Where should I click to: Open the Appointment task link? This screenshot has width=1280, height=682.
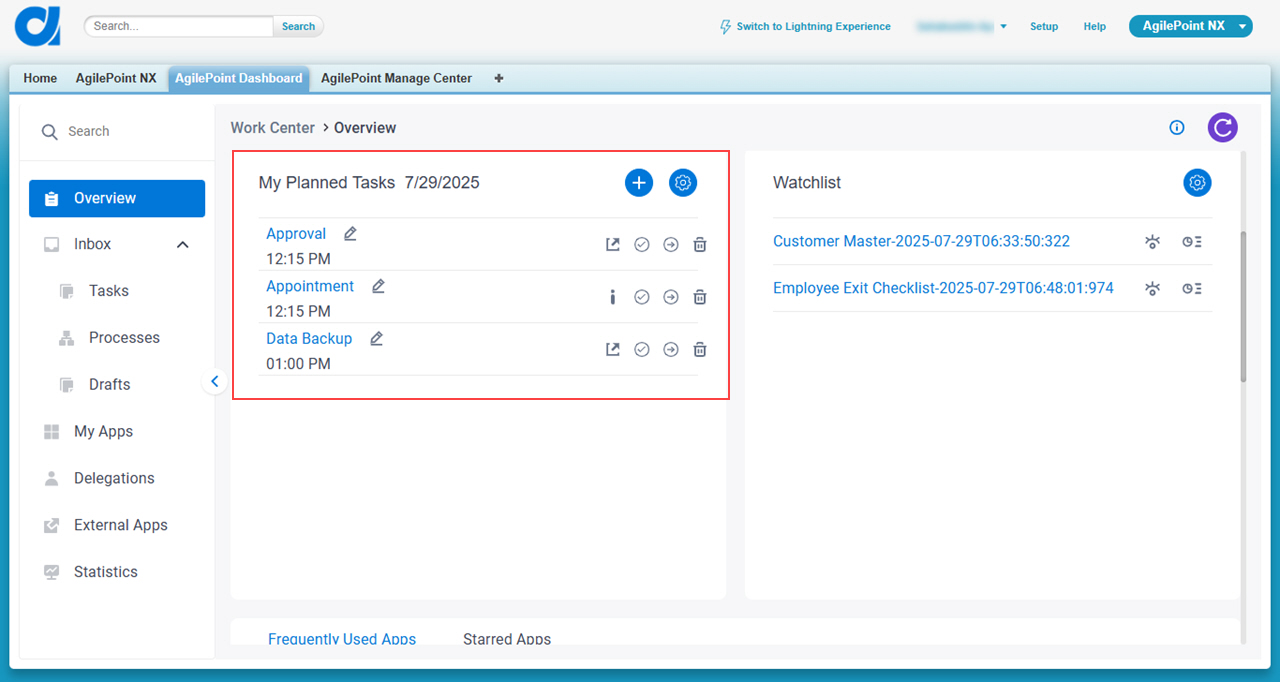tap(310, 286)
